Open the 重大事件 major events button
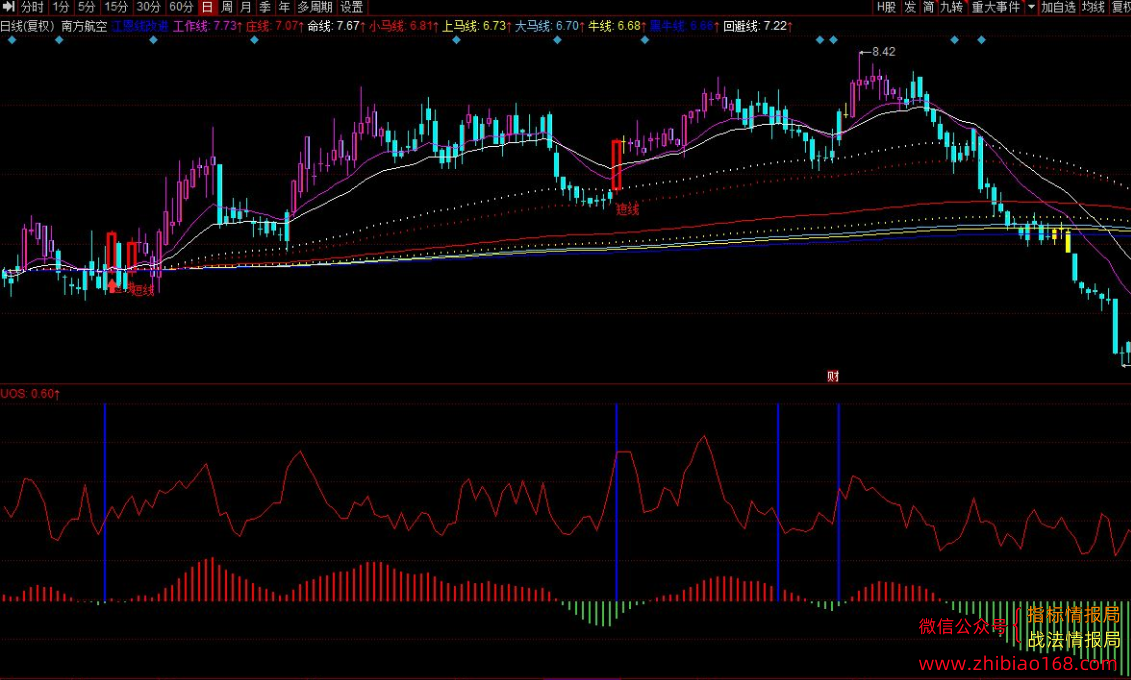Viewport: 1131px width, 680px height. [996, 6]
